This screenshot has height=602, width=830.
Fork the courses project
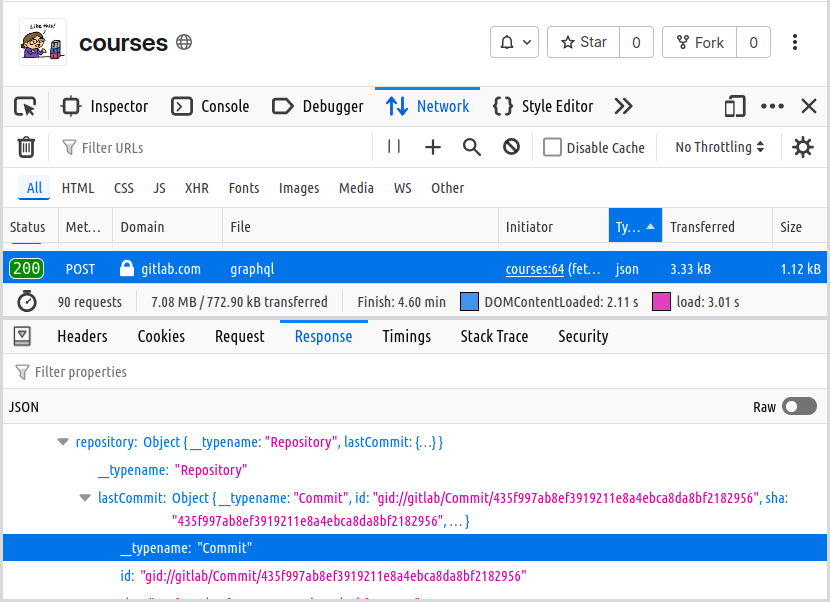coord(699,42)
